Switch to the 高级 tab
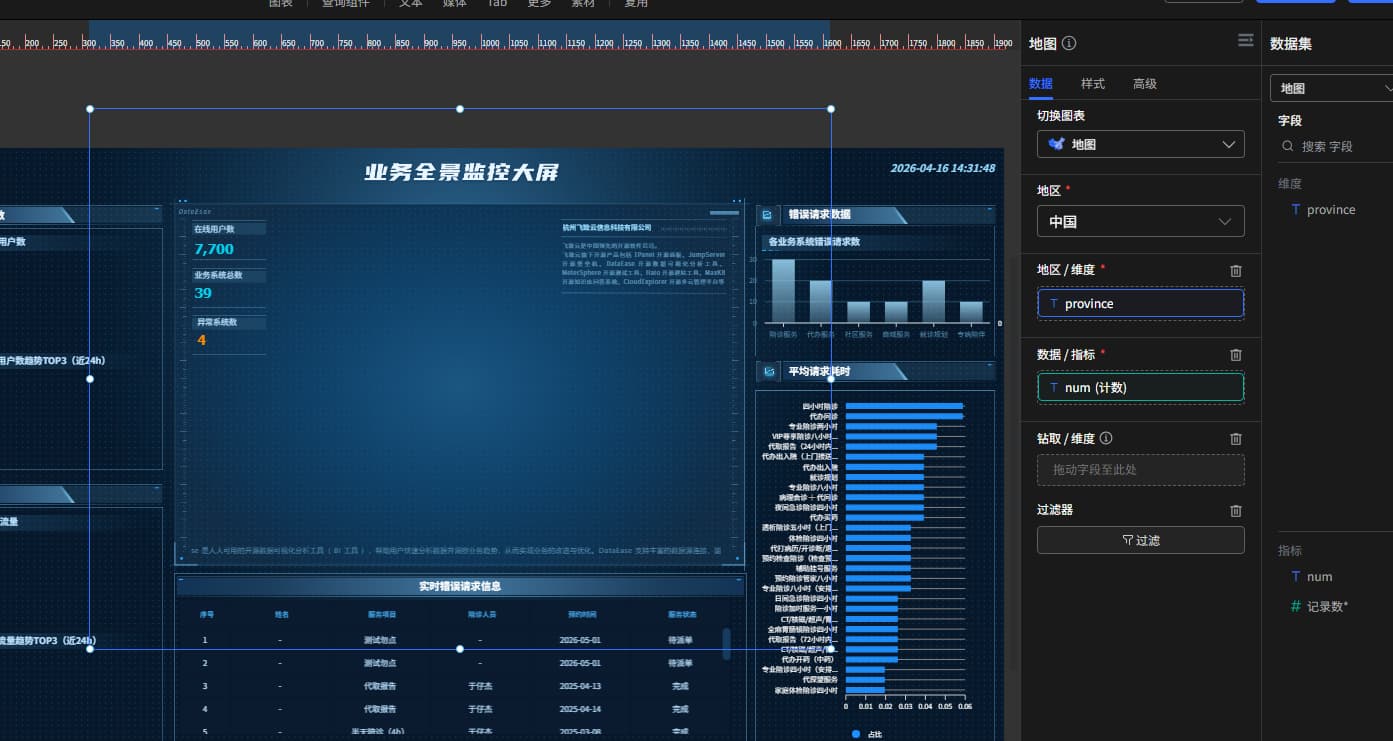 tap(1144, 84)
